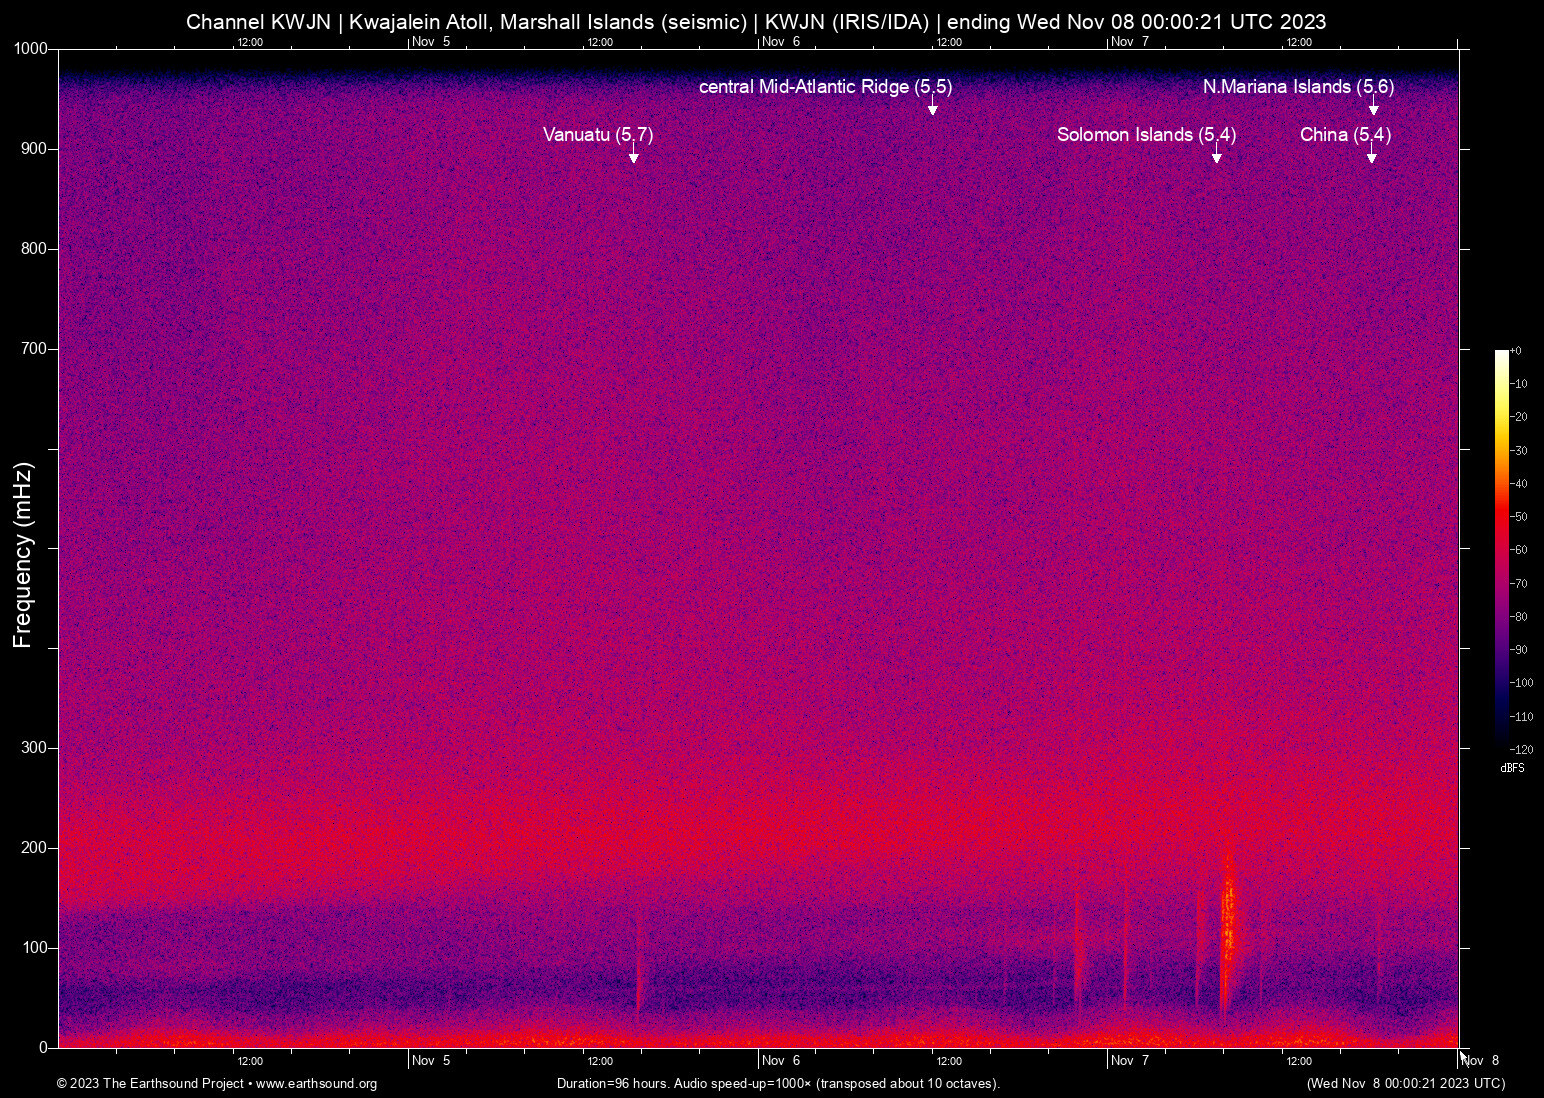Select the dBFS colorbar scale
Image resolution: width=1544 pixels, height=1098 pixels.
click(1502, 550)
